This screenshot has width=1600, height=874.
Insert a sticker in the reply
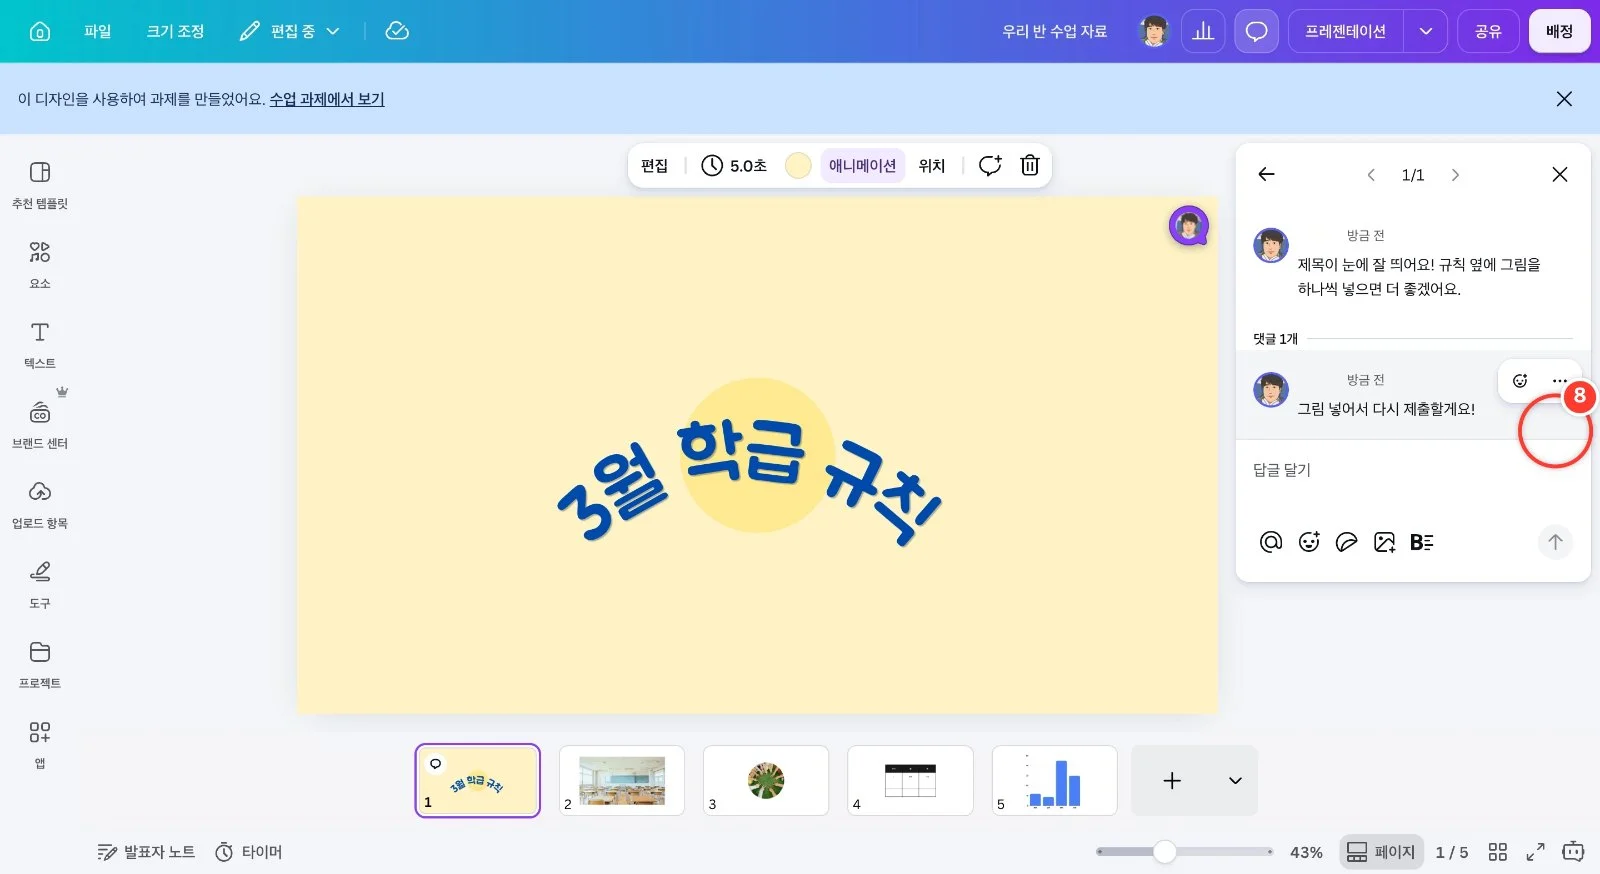[1347, 542]
